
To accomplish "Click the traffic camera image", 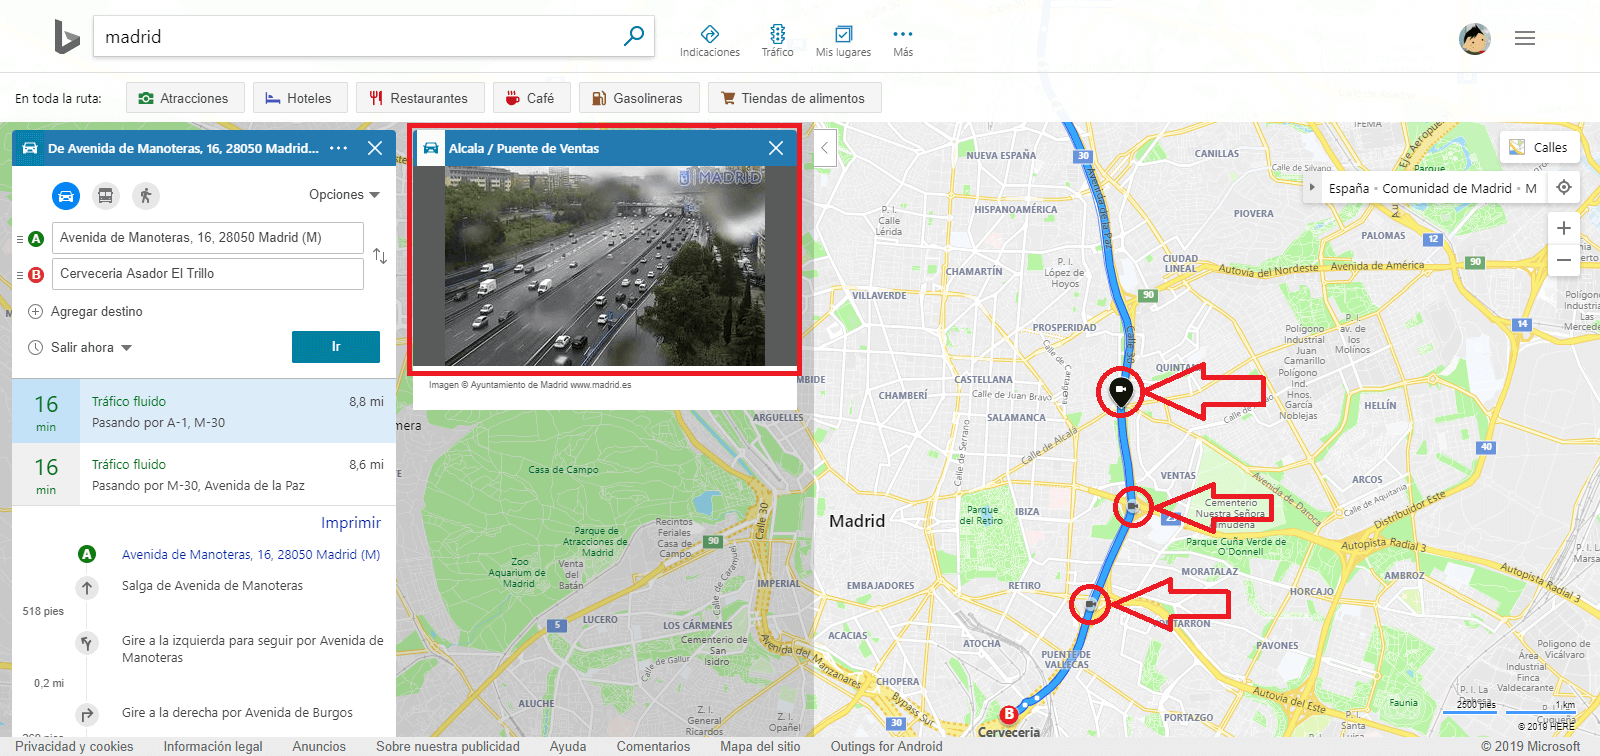I will [604, 266].
